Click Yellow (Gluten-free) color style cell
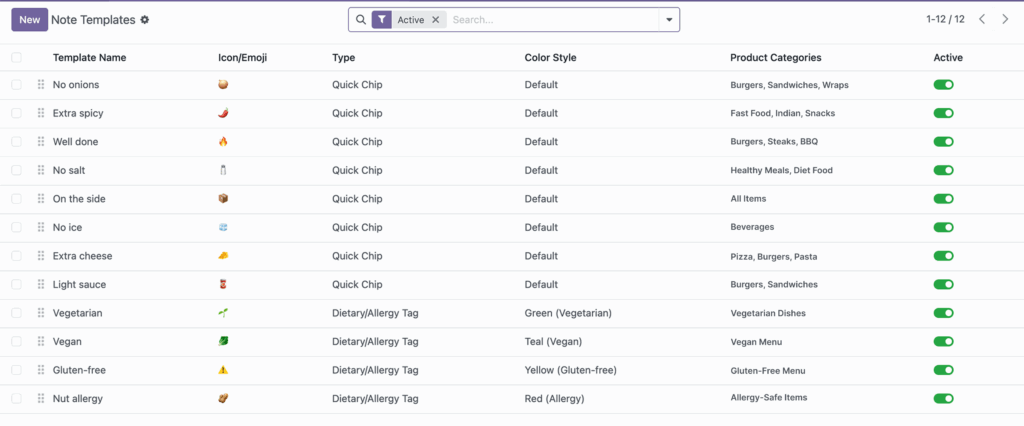Viewport: 1024px width, 426px height. coord(571,370)
